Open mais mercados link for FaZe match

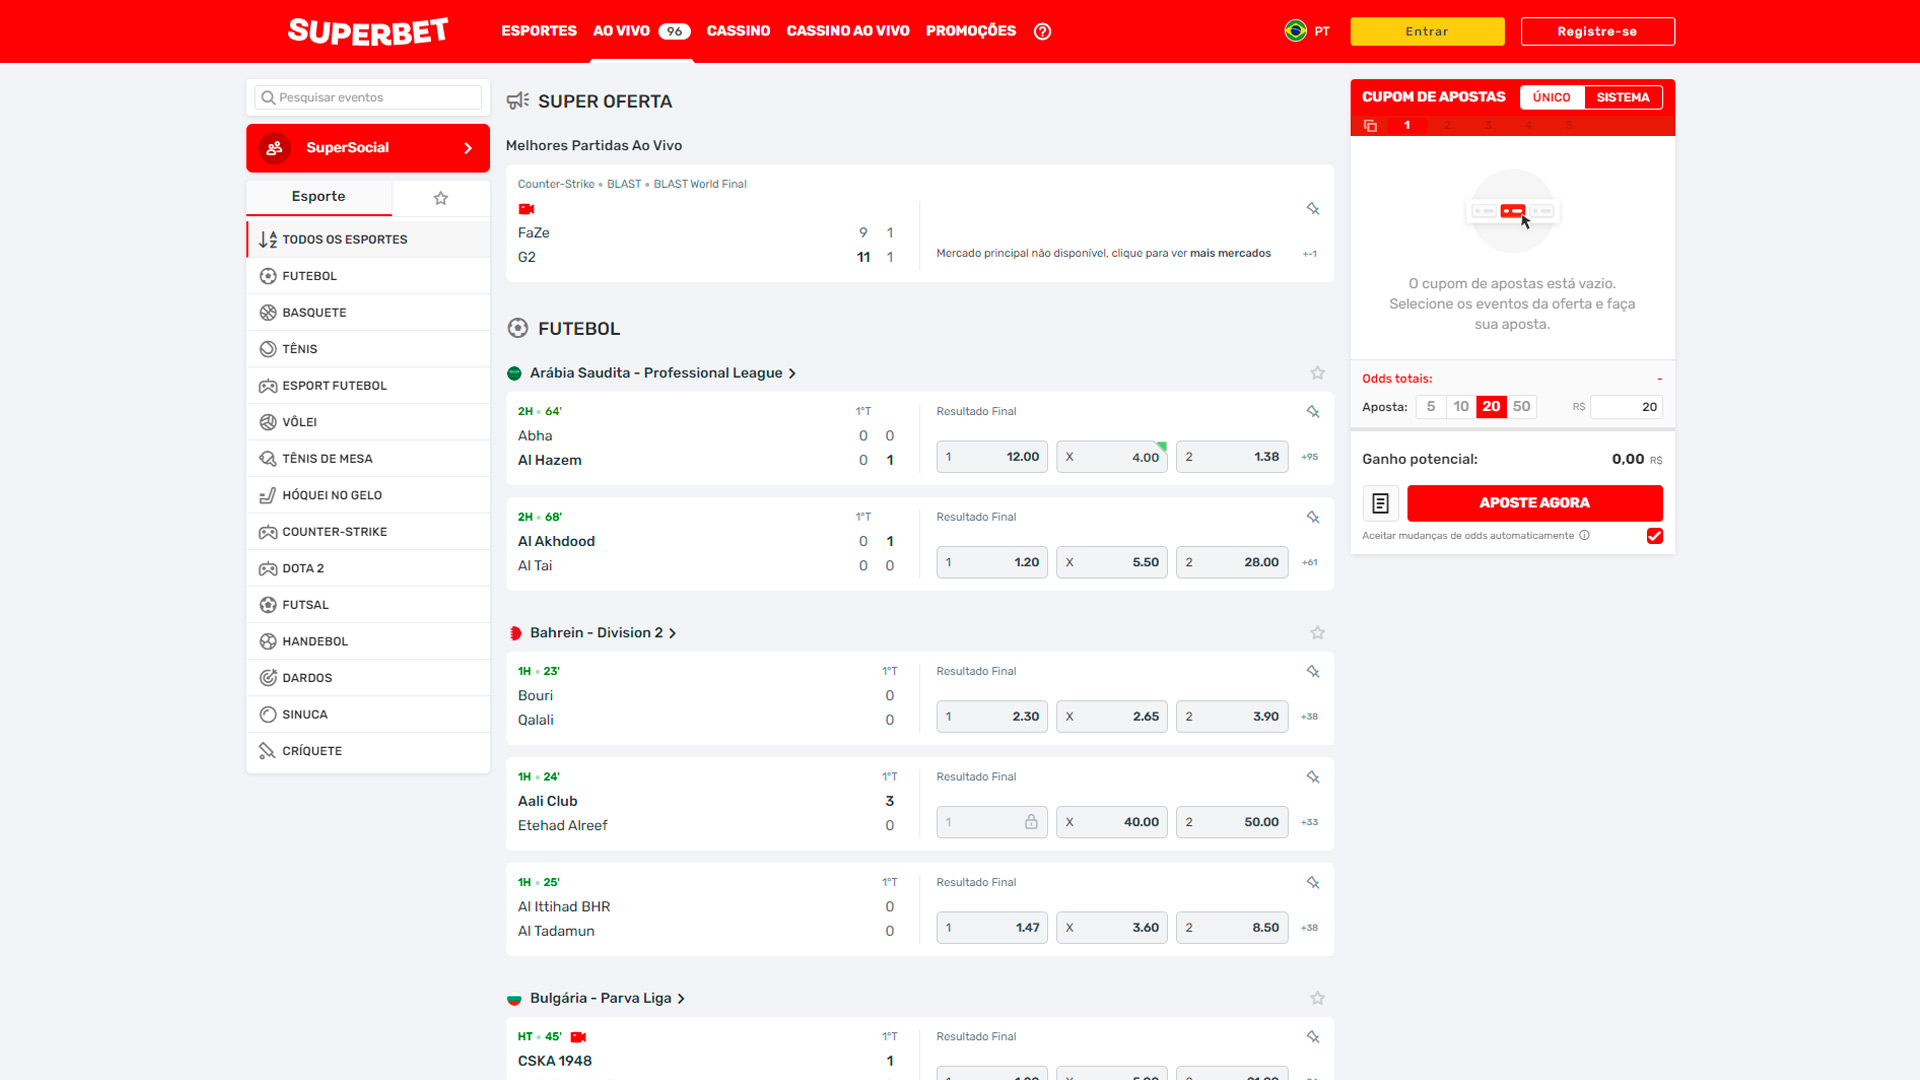[1230, 254]
